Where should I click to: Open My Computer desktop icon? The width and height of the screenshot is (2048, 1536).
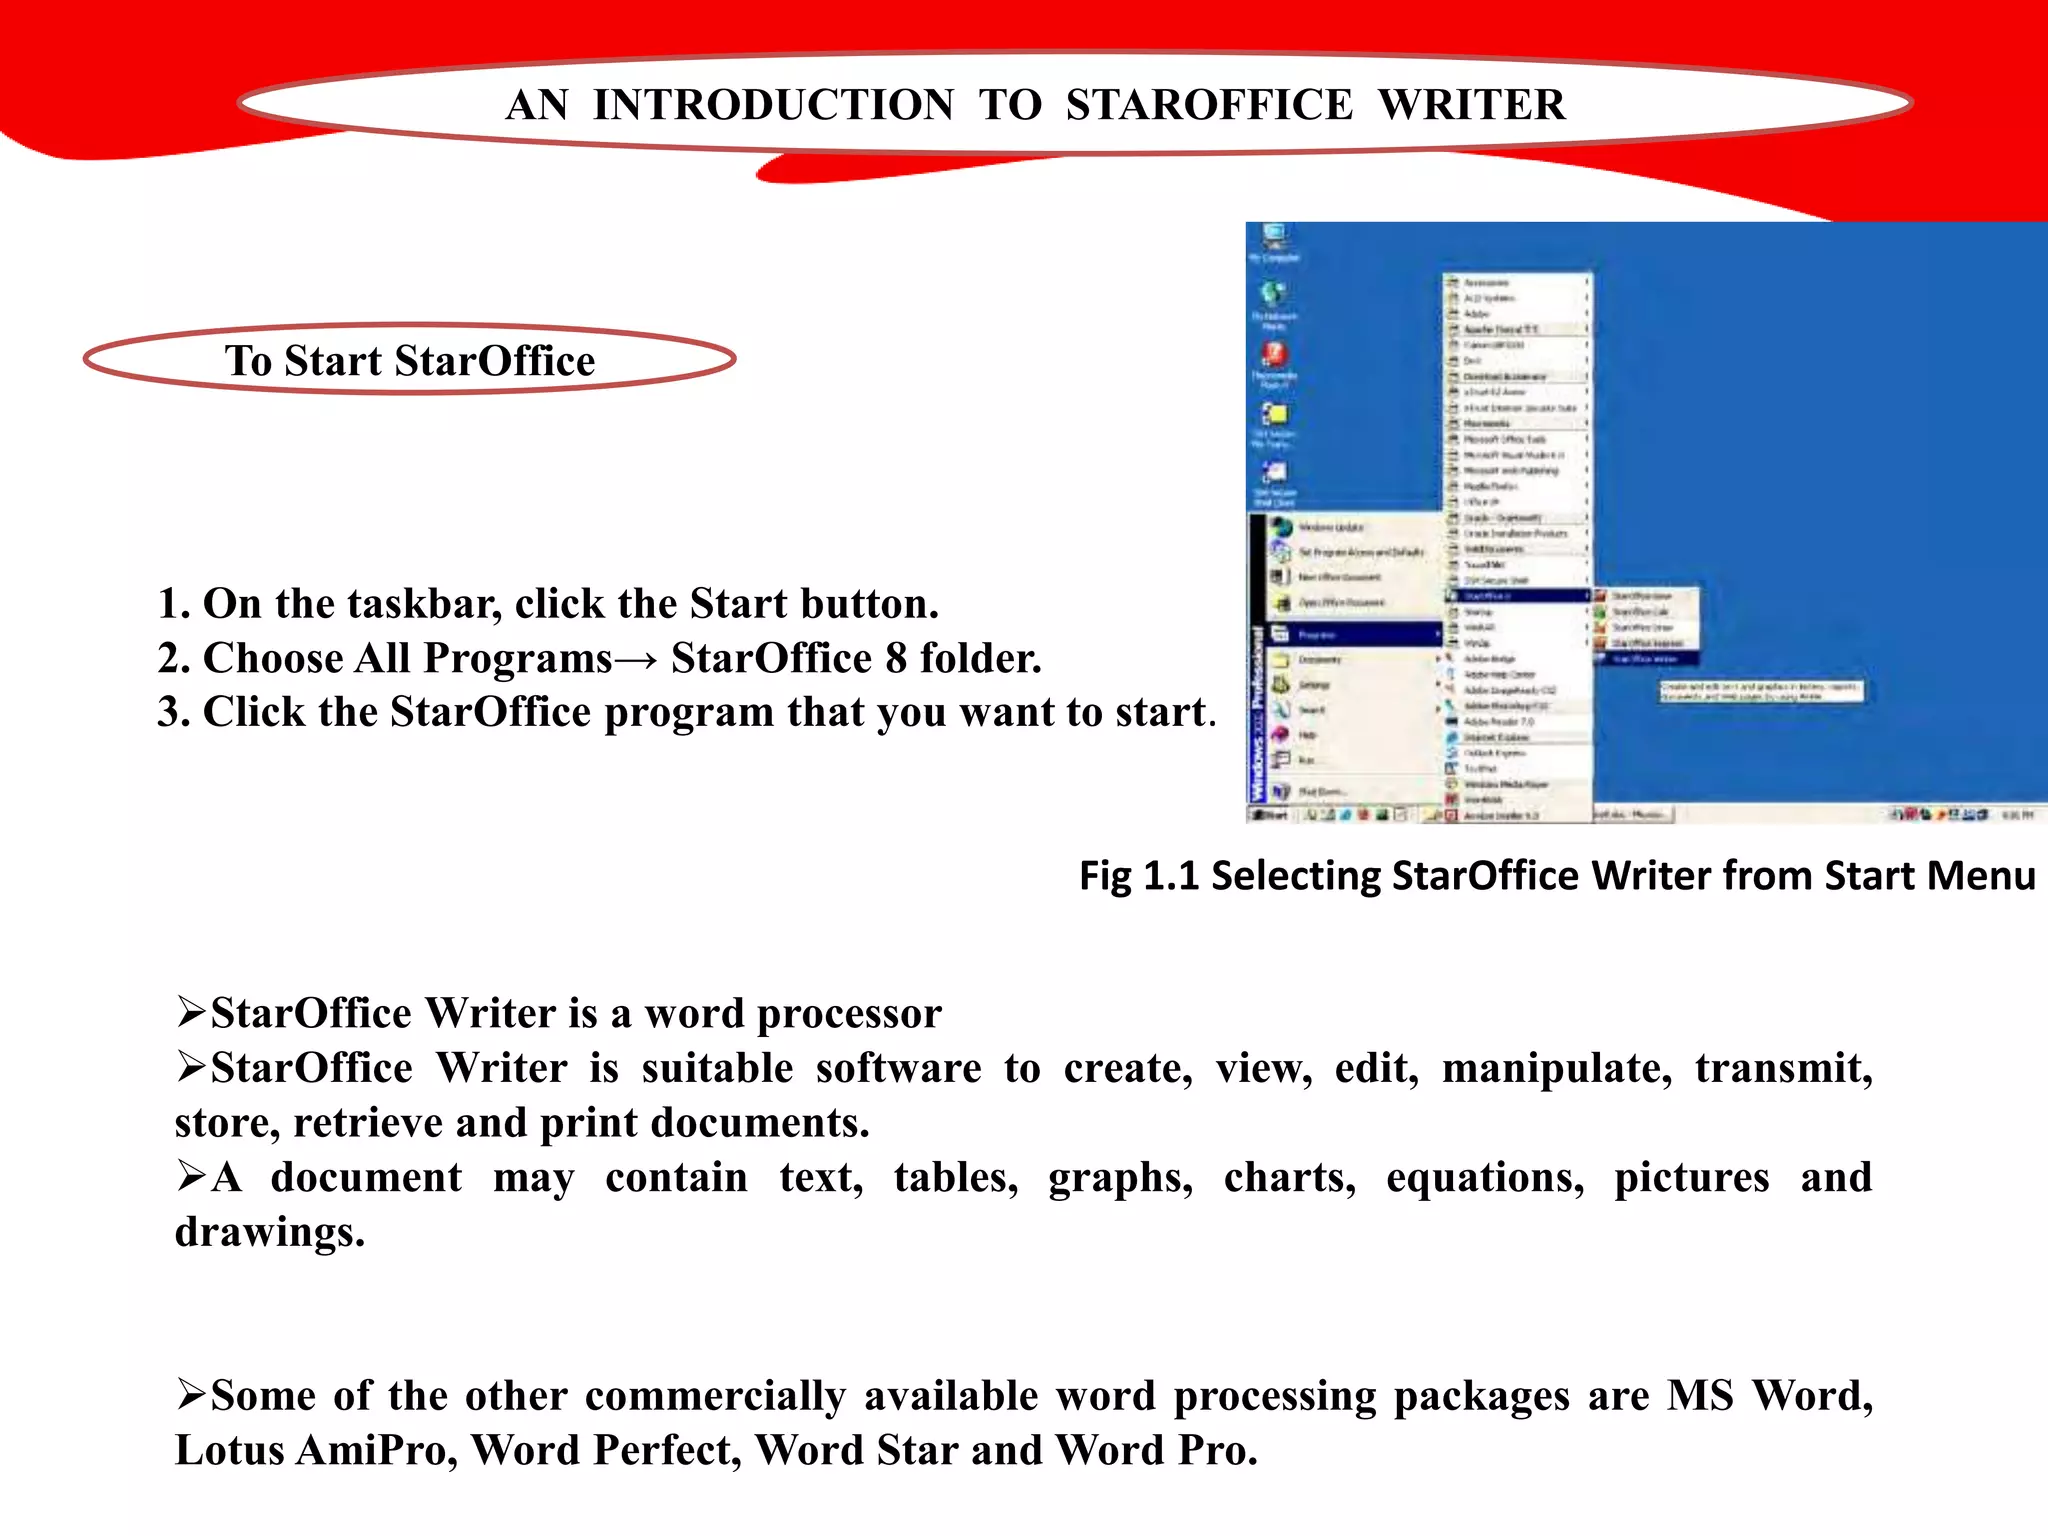[1274, 241]
